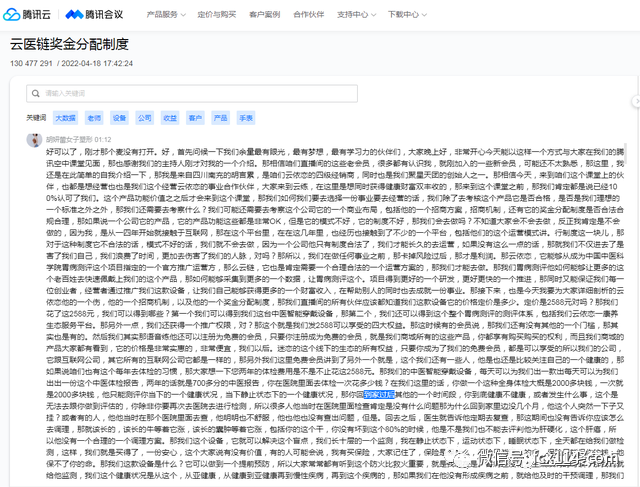Viewport: 640px width, 487px height.
Task: Focus the keyword search input field
Action: [192, 93]
